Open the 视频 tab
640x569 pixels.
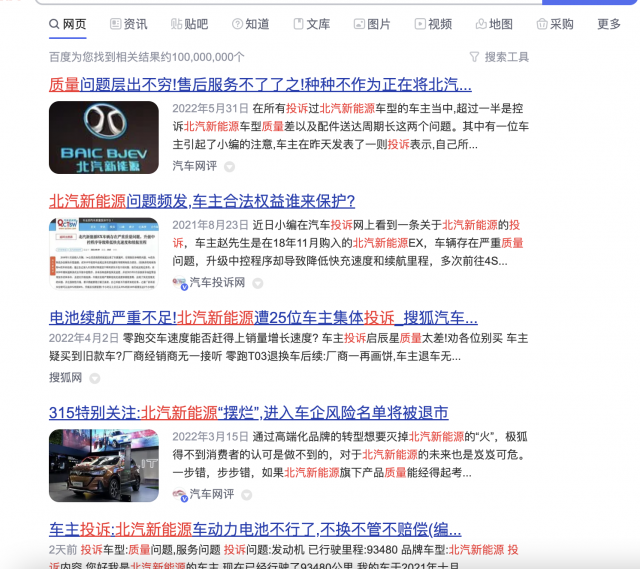coord(433,24)
